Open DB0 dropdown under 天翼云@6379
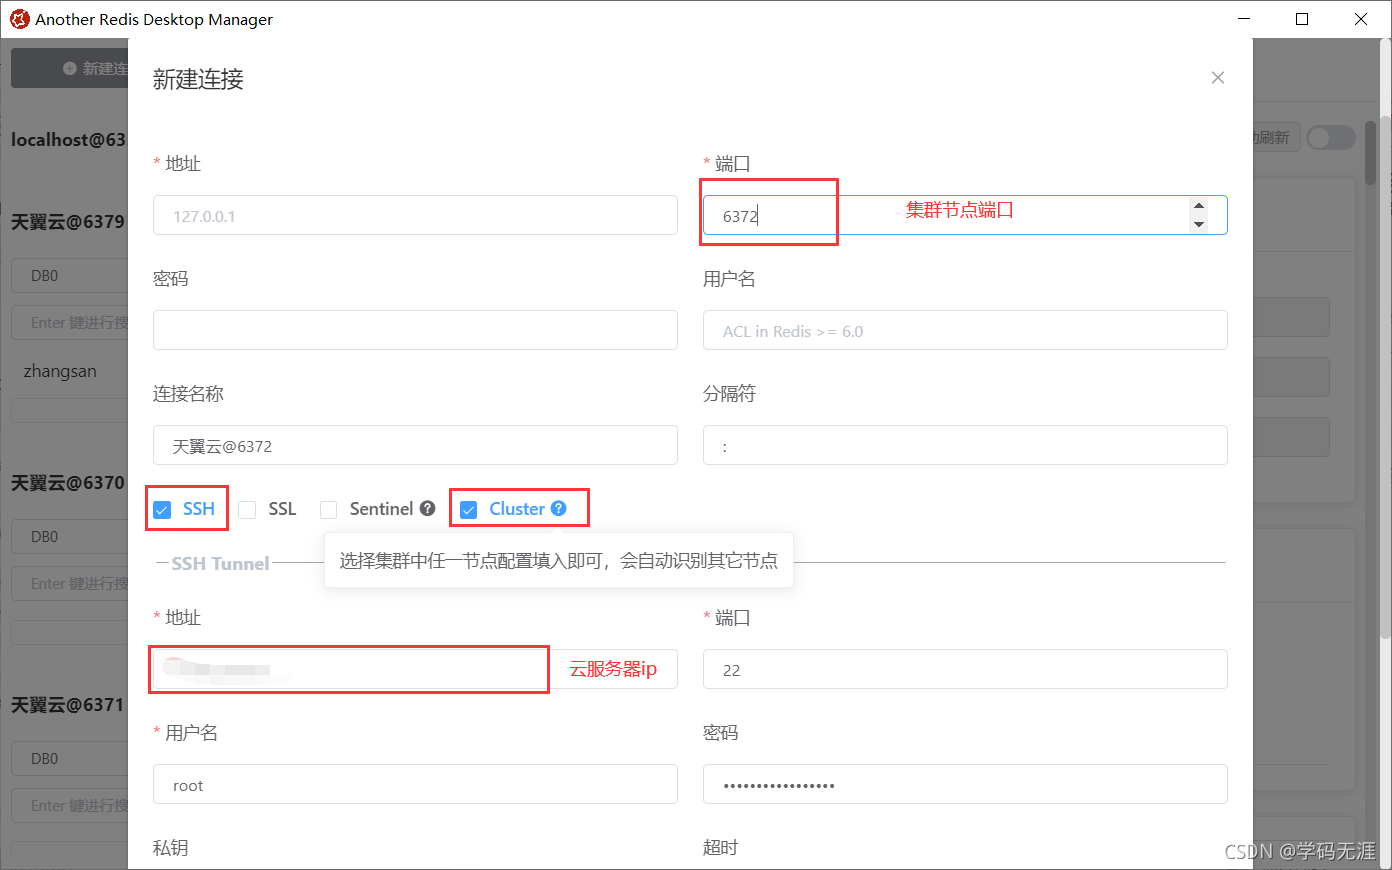 tap(70, 275)
